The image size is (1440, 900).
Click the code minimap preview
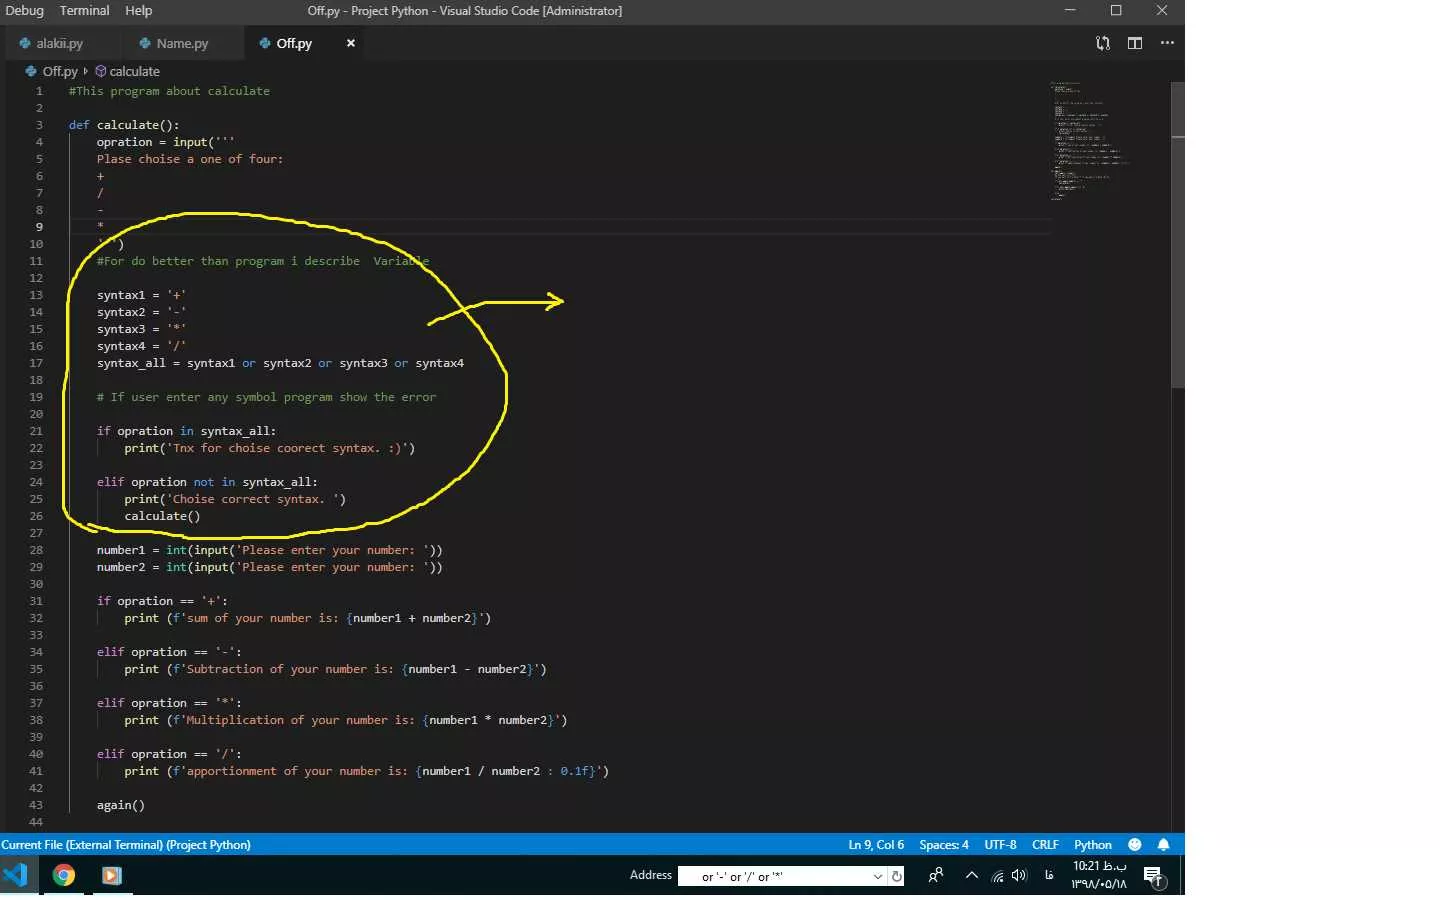coord(1090,140)
